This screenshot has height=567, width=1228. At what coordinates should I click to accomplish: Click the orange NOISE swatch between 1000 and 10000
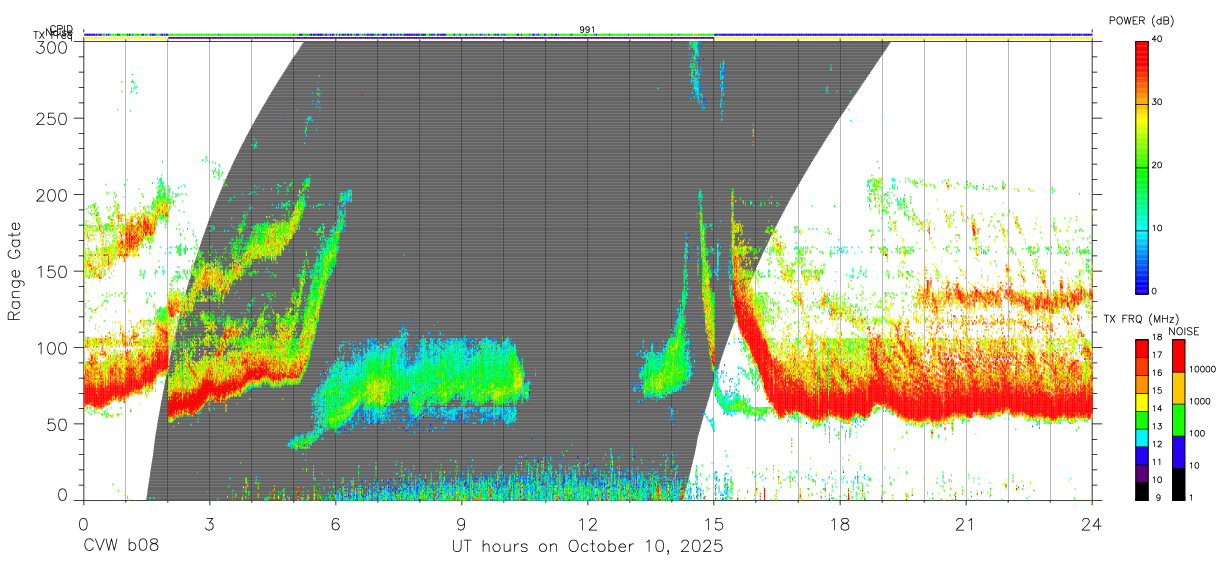(1178, 388)
